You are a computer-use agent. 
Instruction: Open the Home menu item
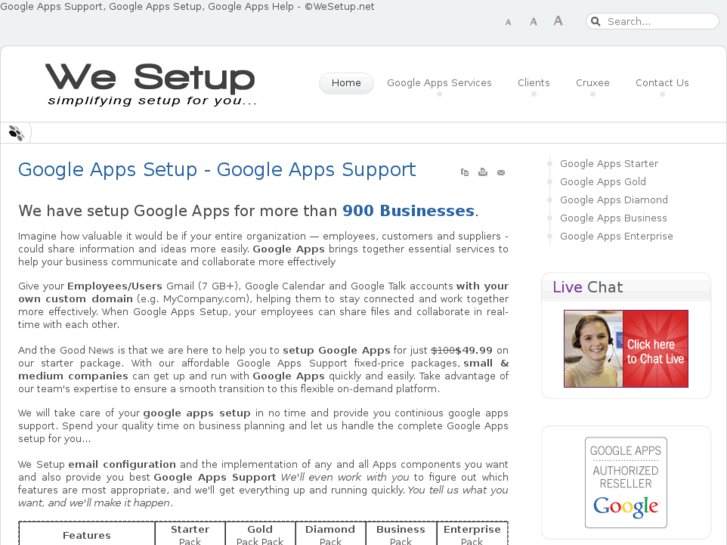coord(346,83)
